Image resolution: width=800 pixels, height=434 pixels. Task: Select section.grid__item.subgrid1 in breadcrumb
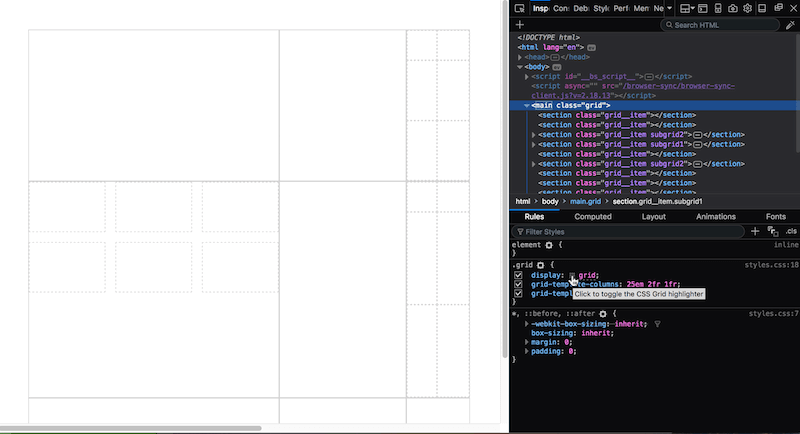pyautogui.click(x=657, y=201)
